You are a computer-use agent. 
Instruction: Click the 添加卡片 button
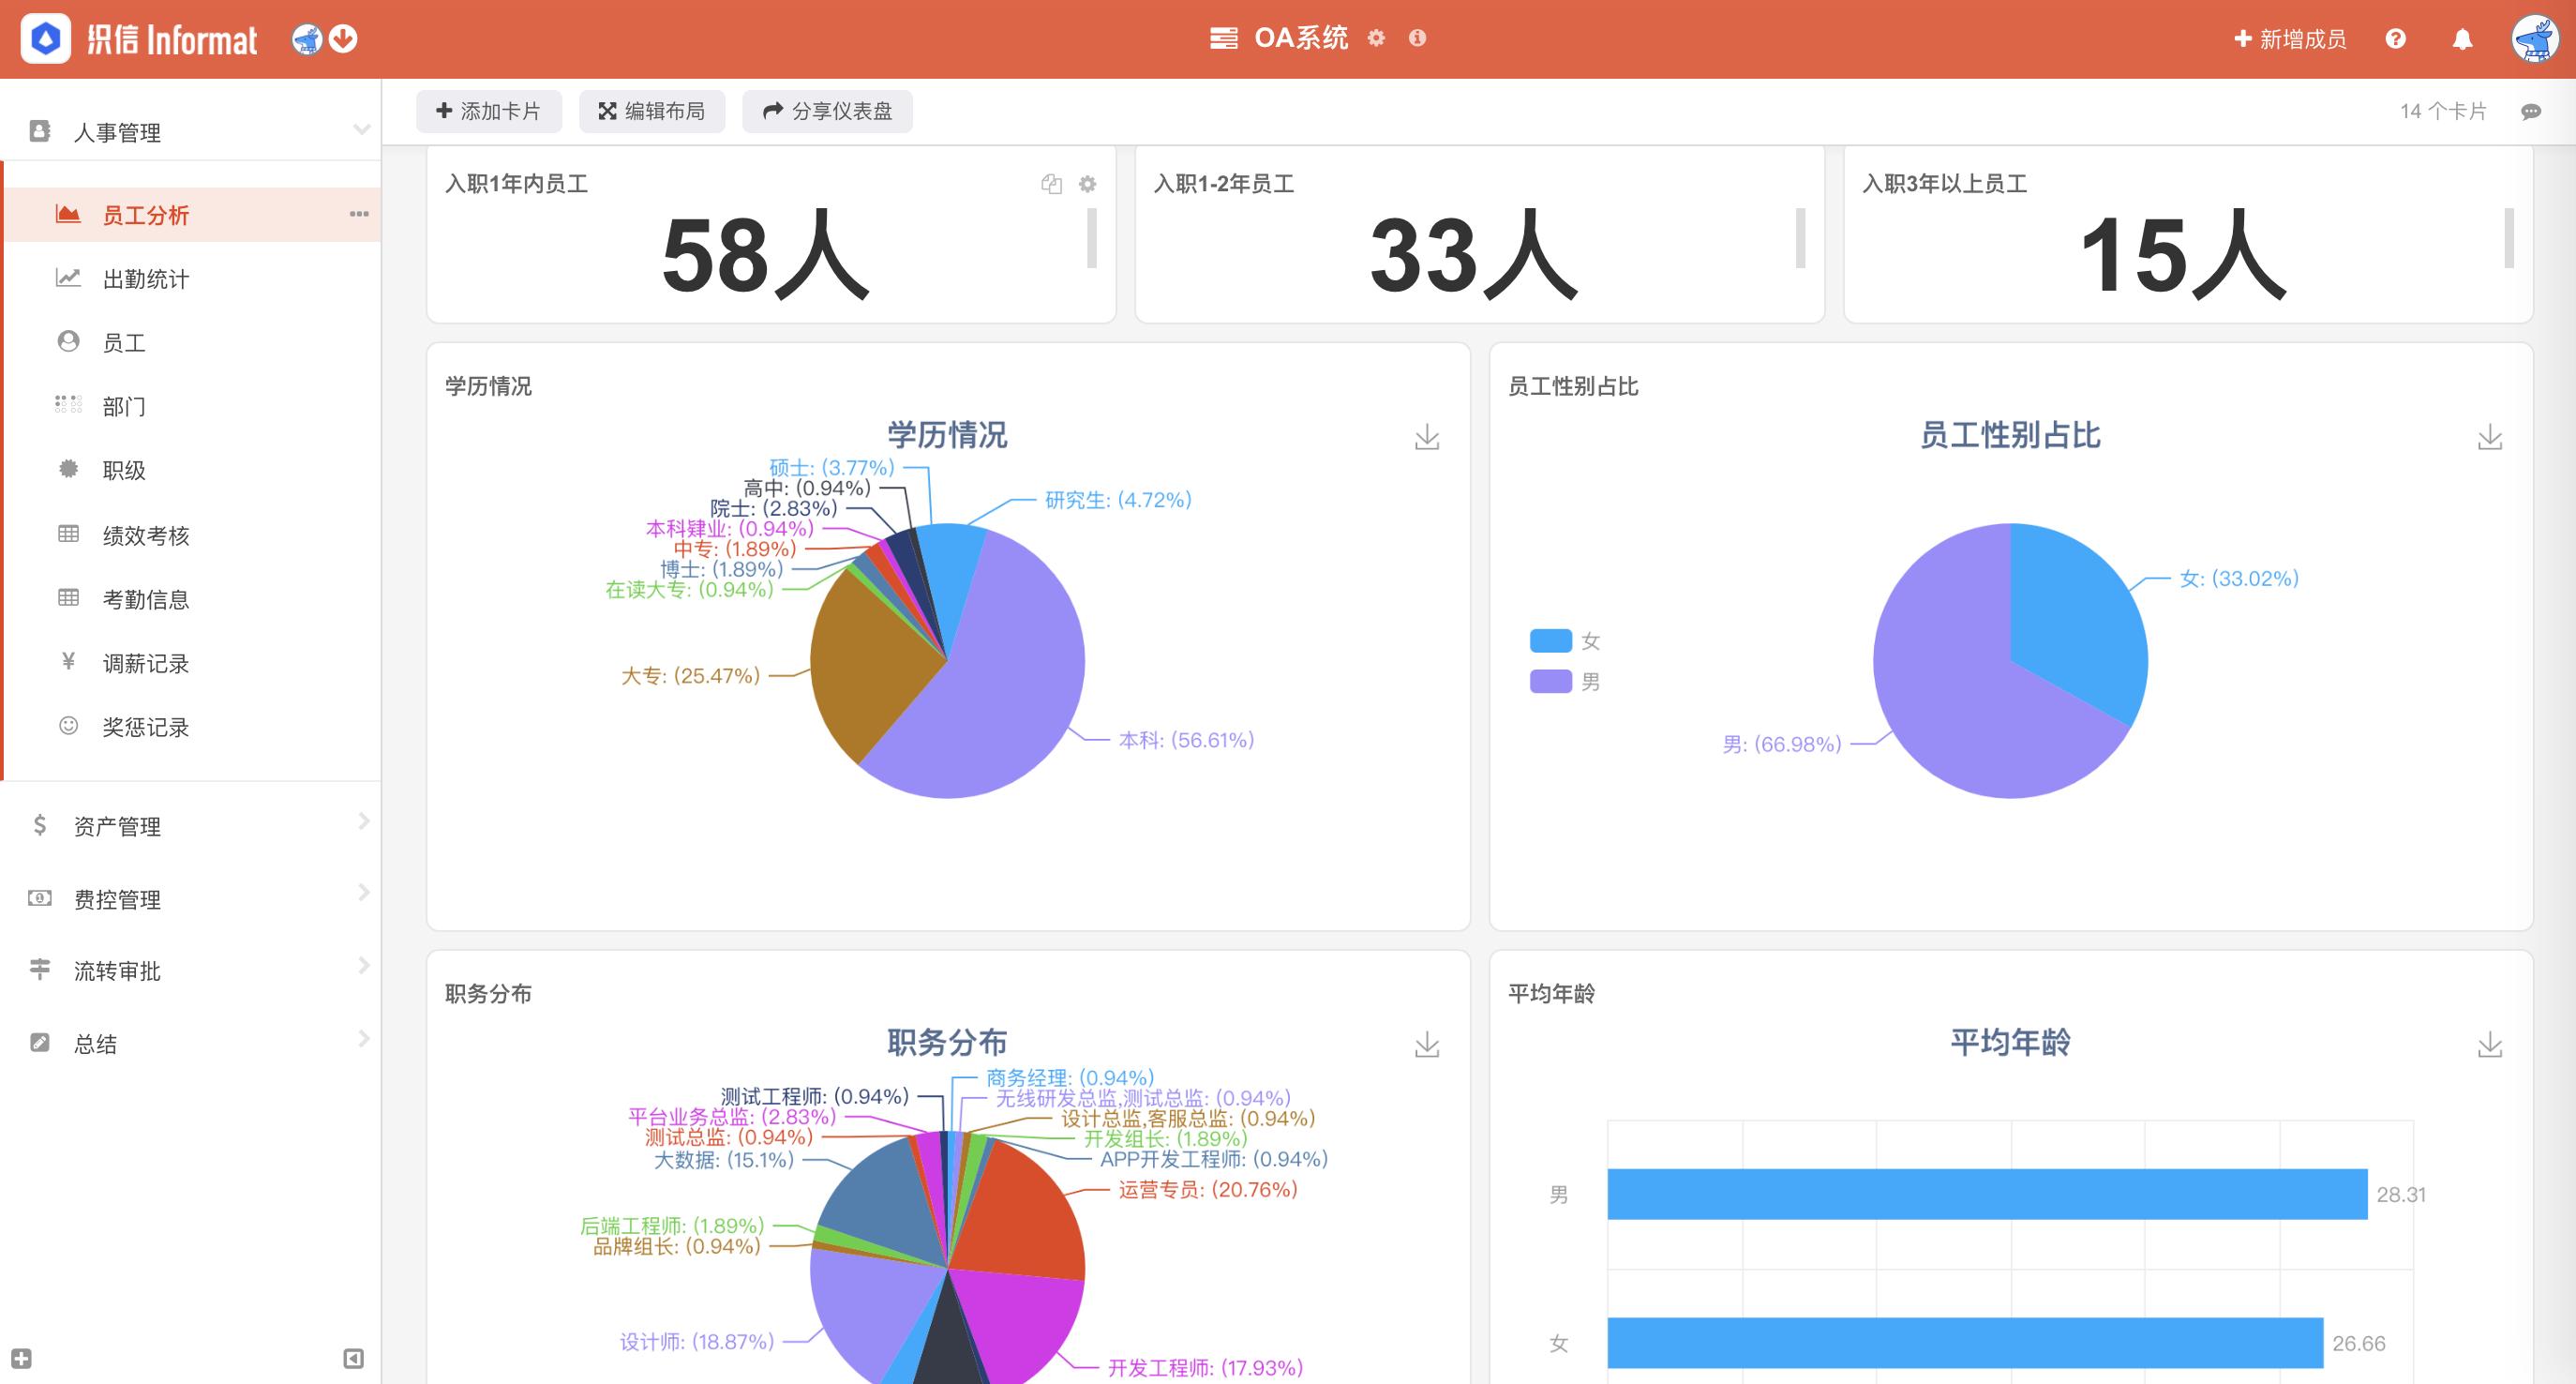[x=489, y=111]
